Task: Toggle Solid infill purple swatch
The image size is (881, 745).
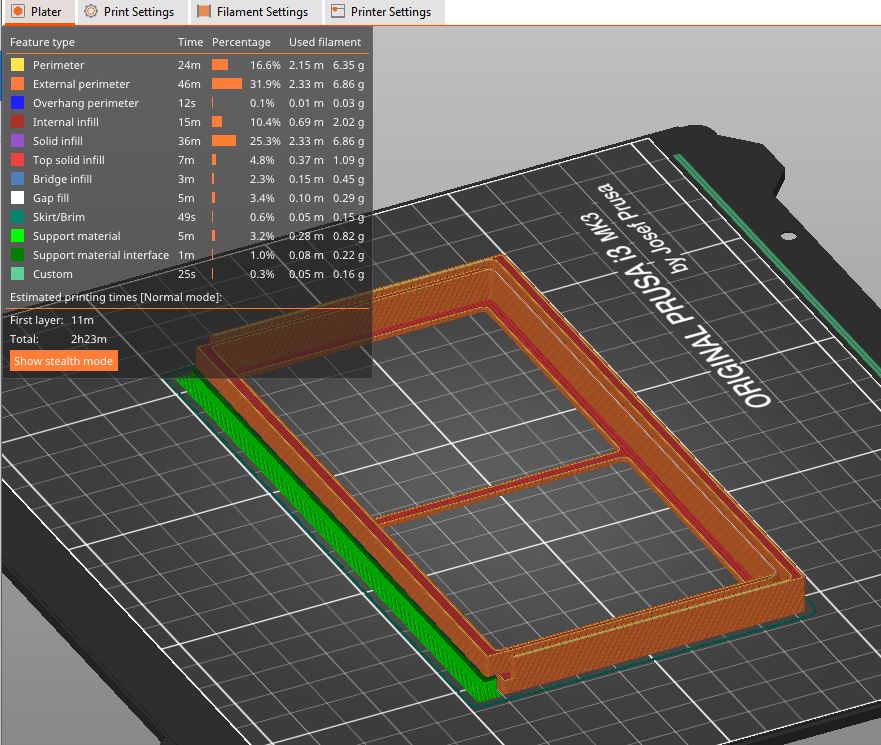Action: 17,141
